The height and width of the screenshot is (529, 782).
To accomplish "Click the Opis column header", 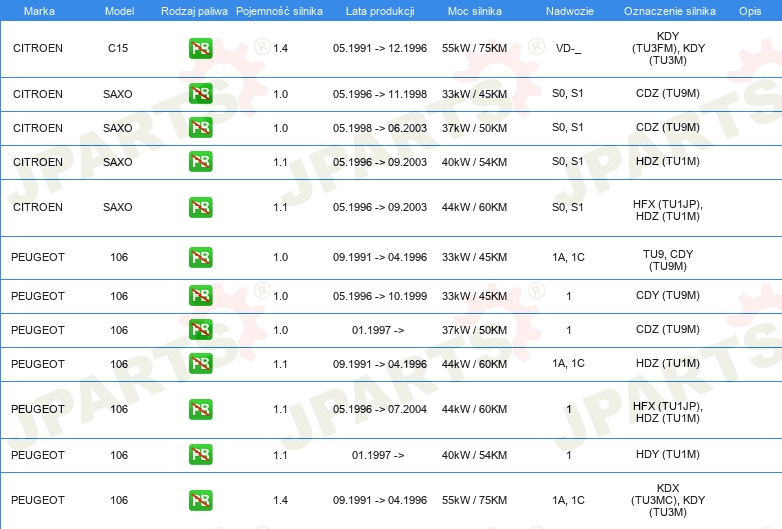I will click(x=750, y=11).
